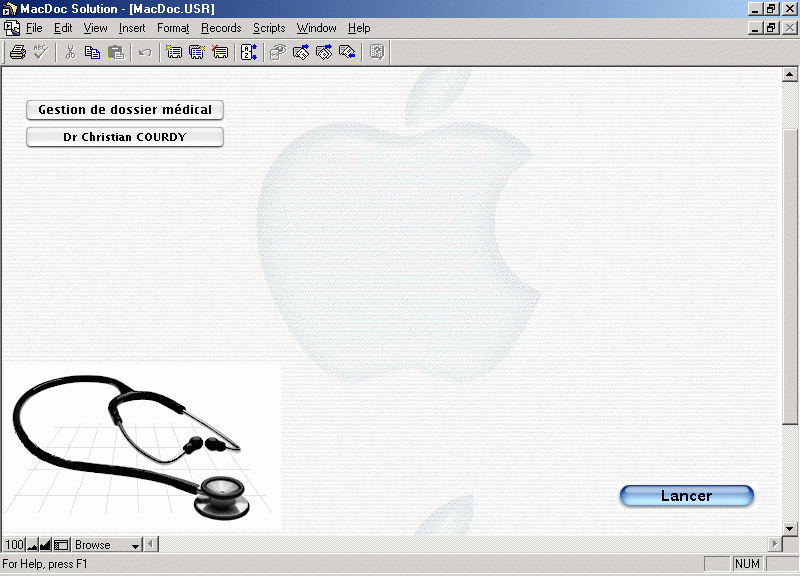
Task: Click the horizontal scrollbar left arrow
Action: (x=151, y=544)
